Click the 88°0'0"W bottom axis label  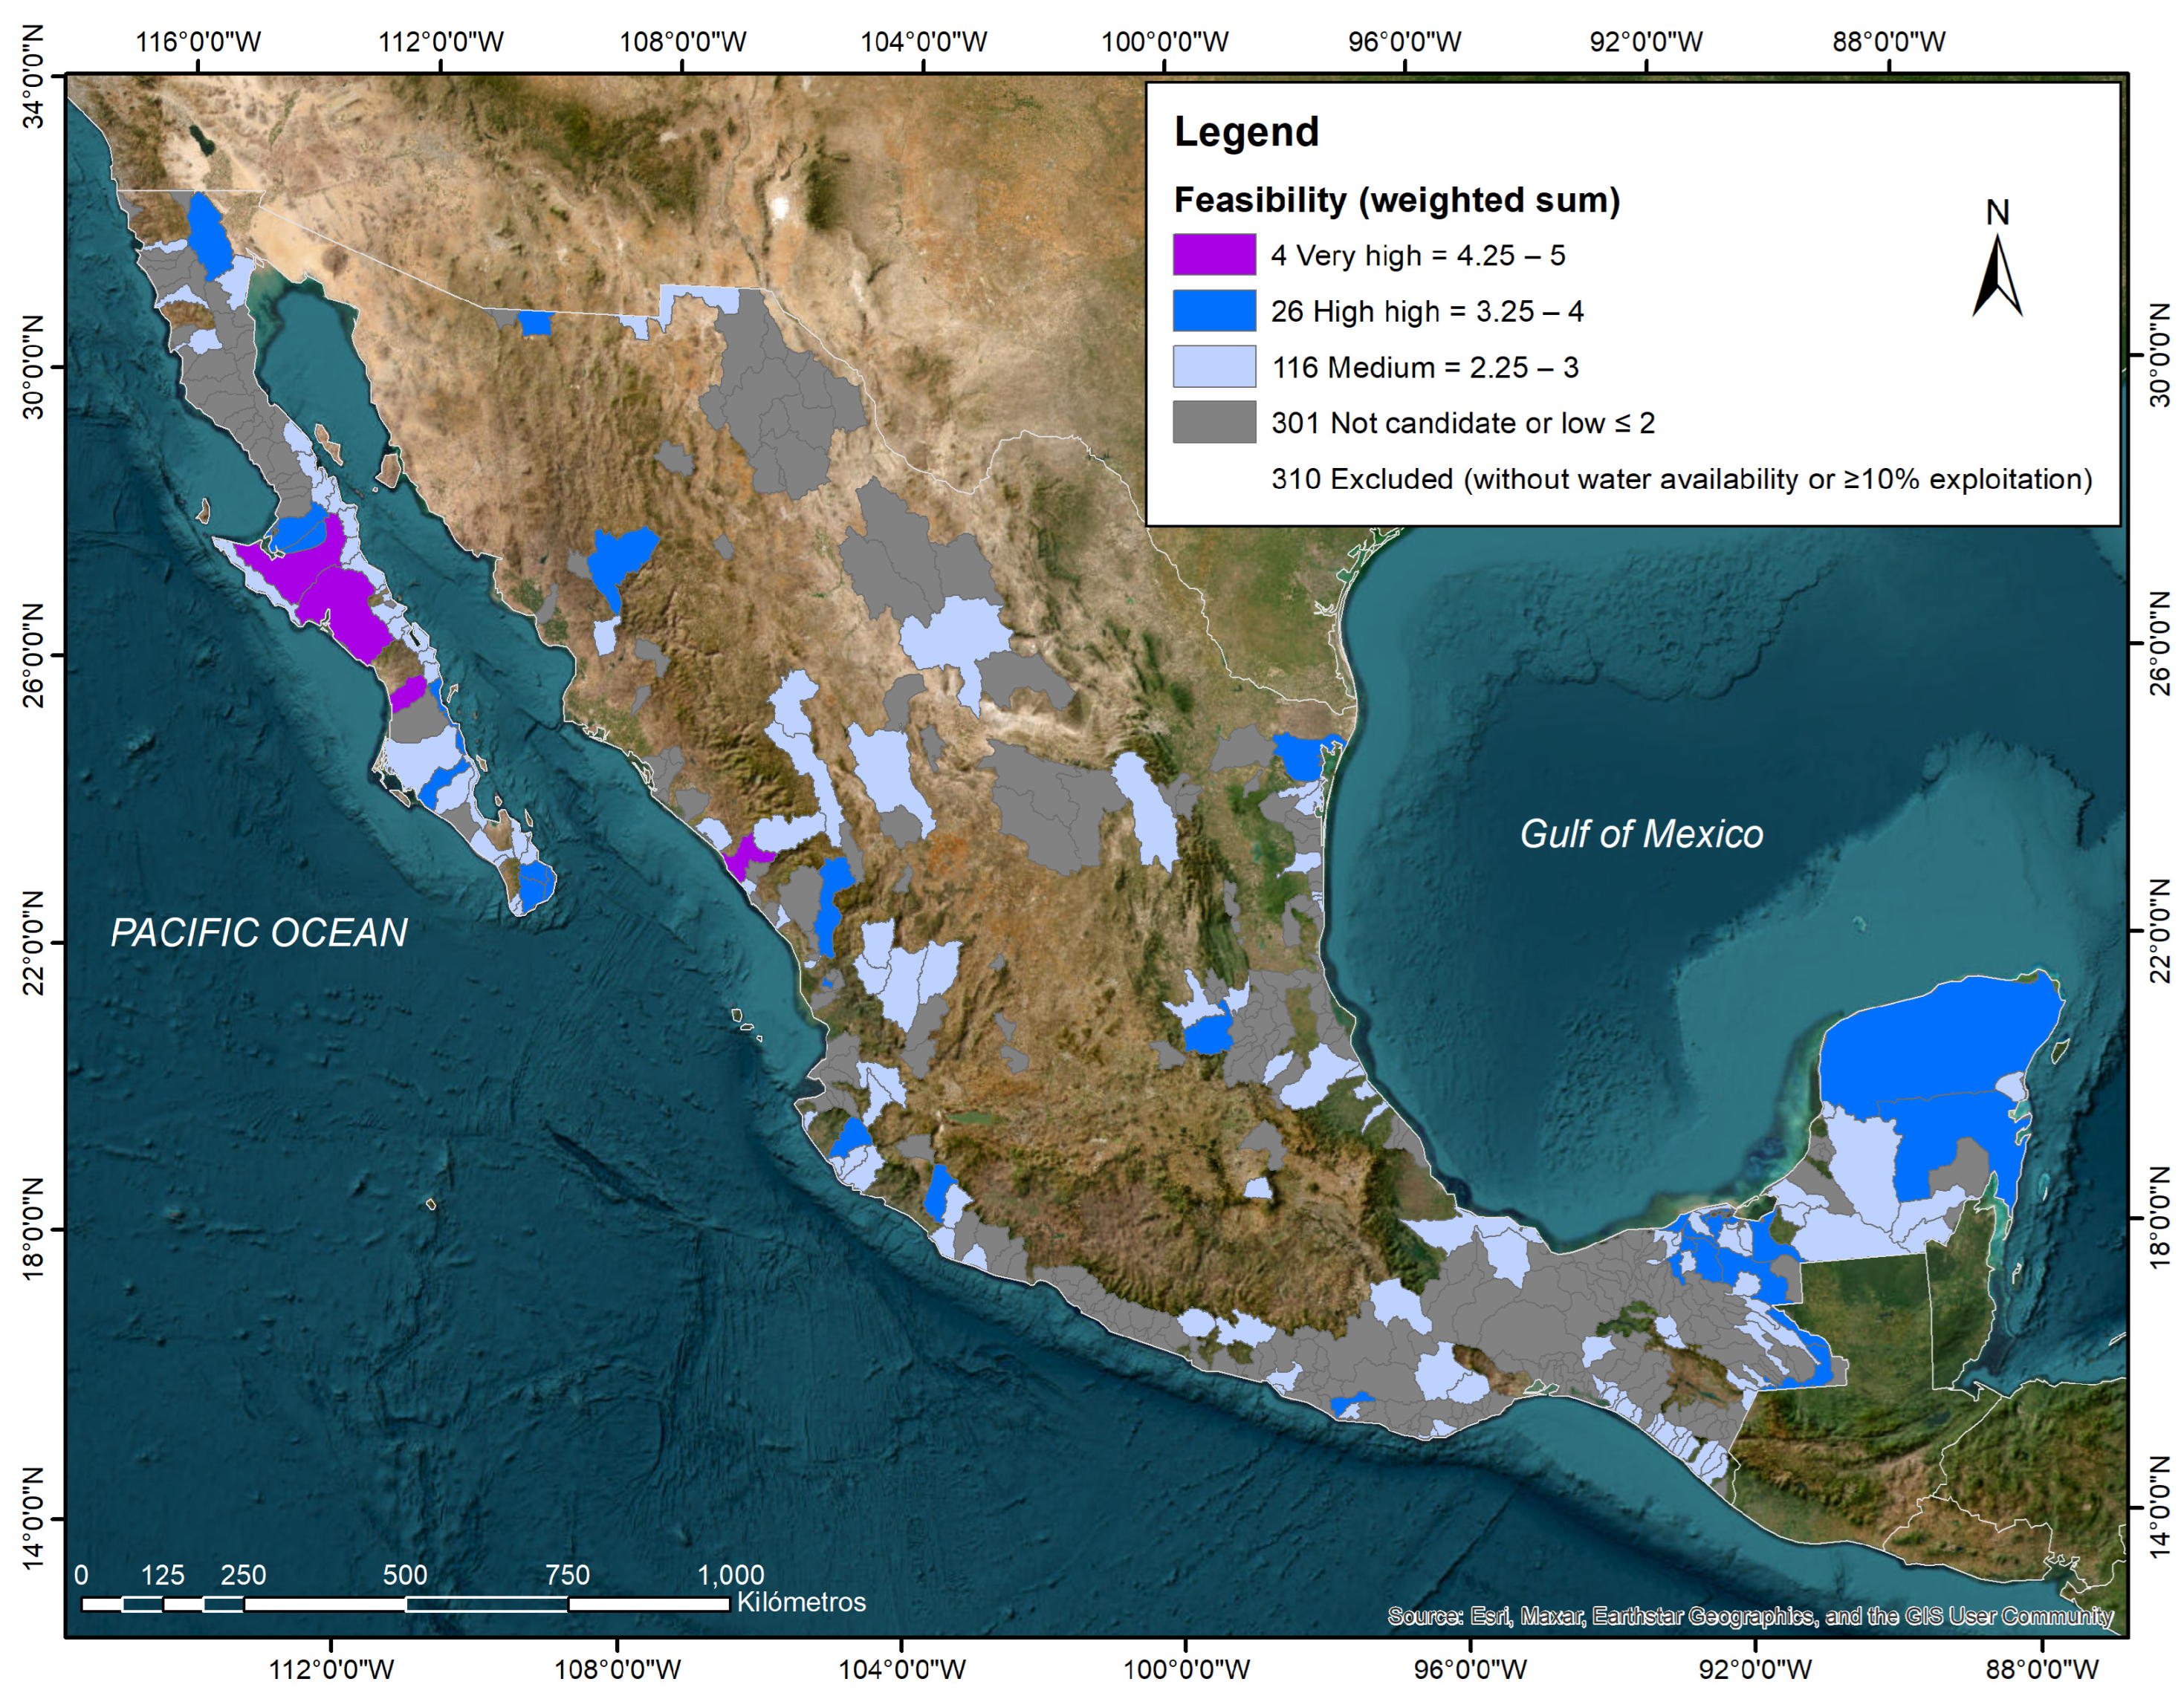tap(2042, 1669)
